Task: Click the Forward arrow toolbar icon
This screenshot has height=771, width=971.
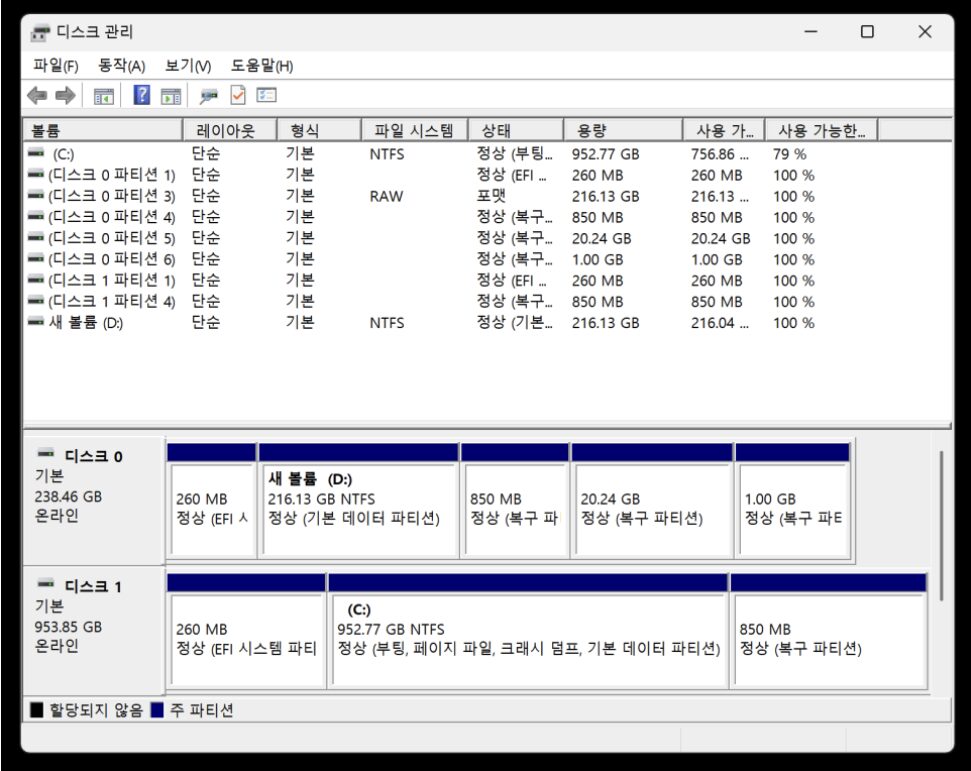Action: pos(65,96)
